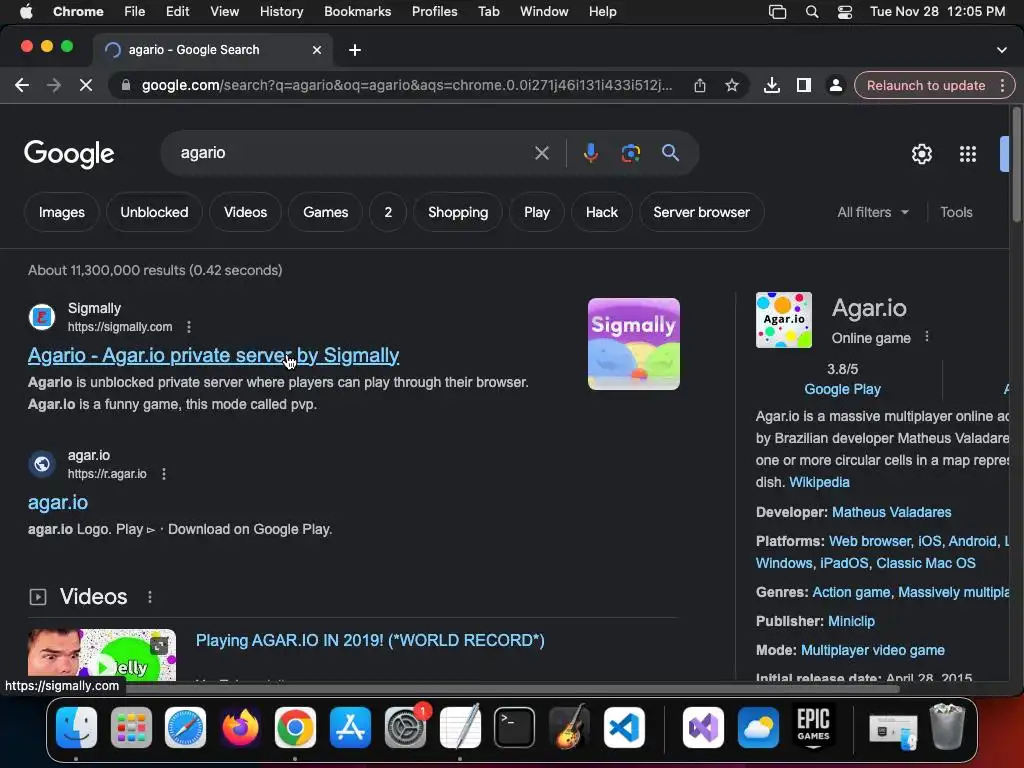Launch Safari from the Dock
Image resolution: width=1024 pixels, height=768 pixels.
185,728
